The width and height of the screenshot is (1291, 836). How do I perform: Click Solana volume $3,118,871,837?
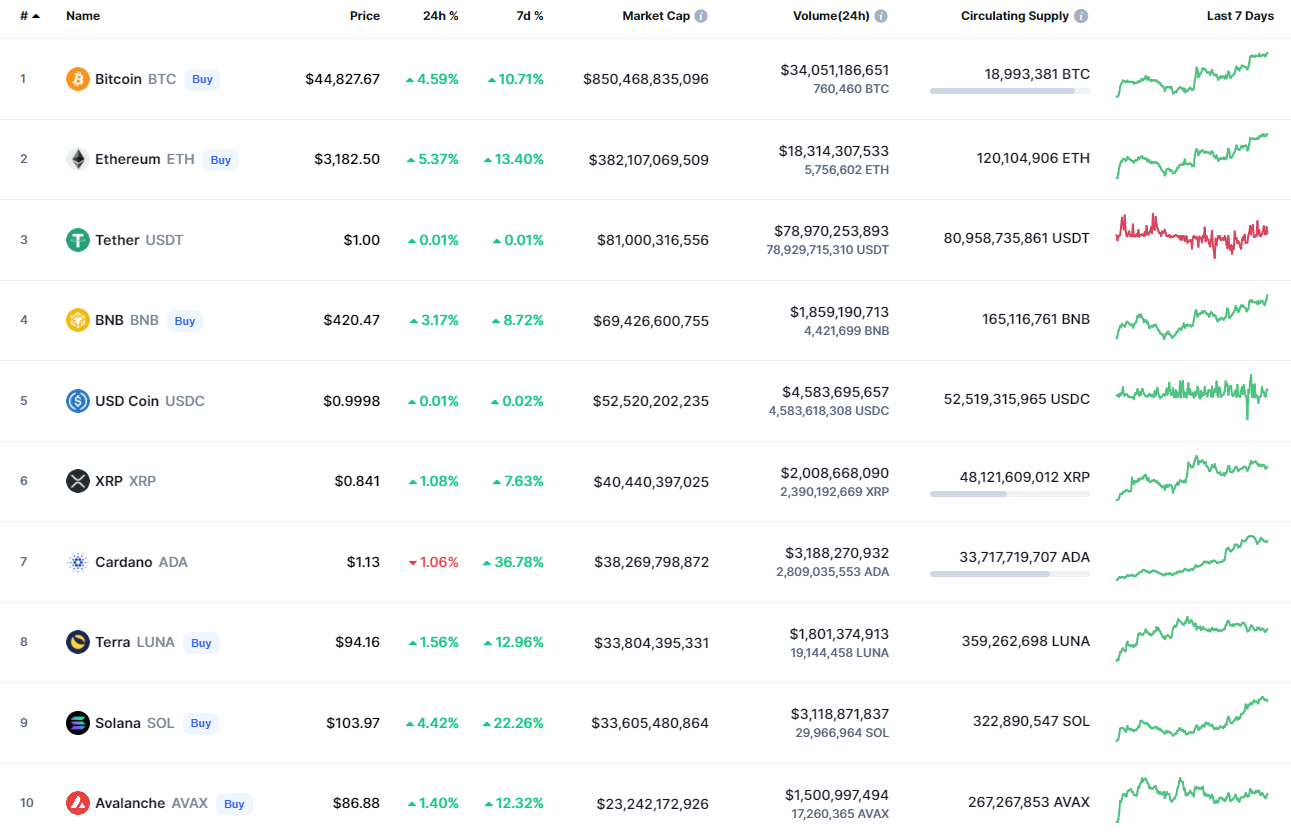(x=839, y=714)
